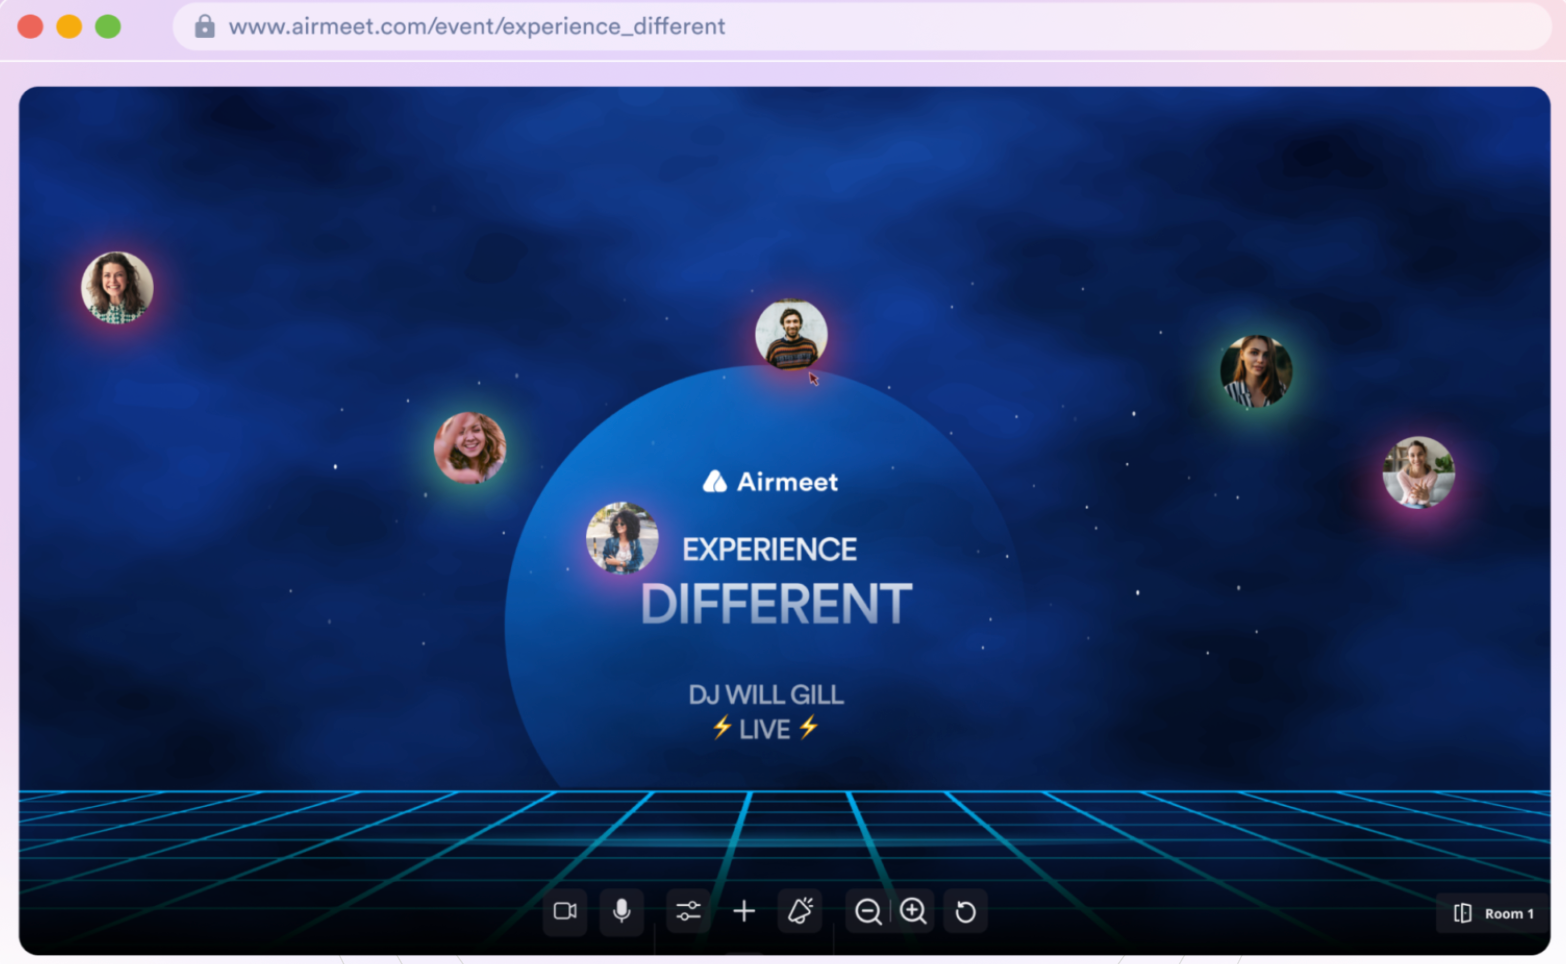1566x964 pixels.
Task: Click the avatar beside the EXPERIENCE text
Action: point(621,540)
